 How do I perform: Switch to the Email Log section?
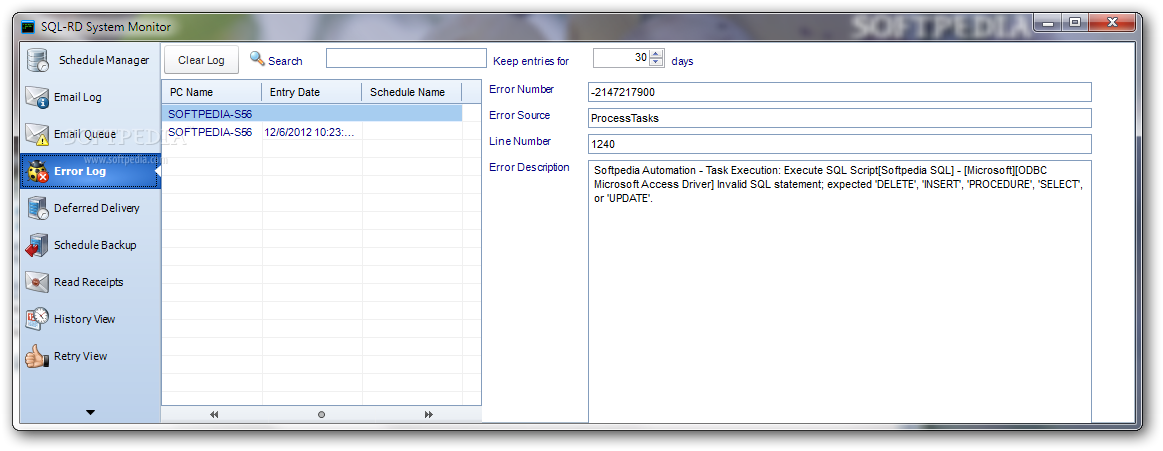point(78,97)
